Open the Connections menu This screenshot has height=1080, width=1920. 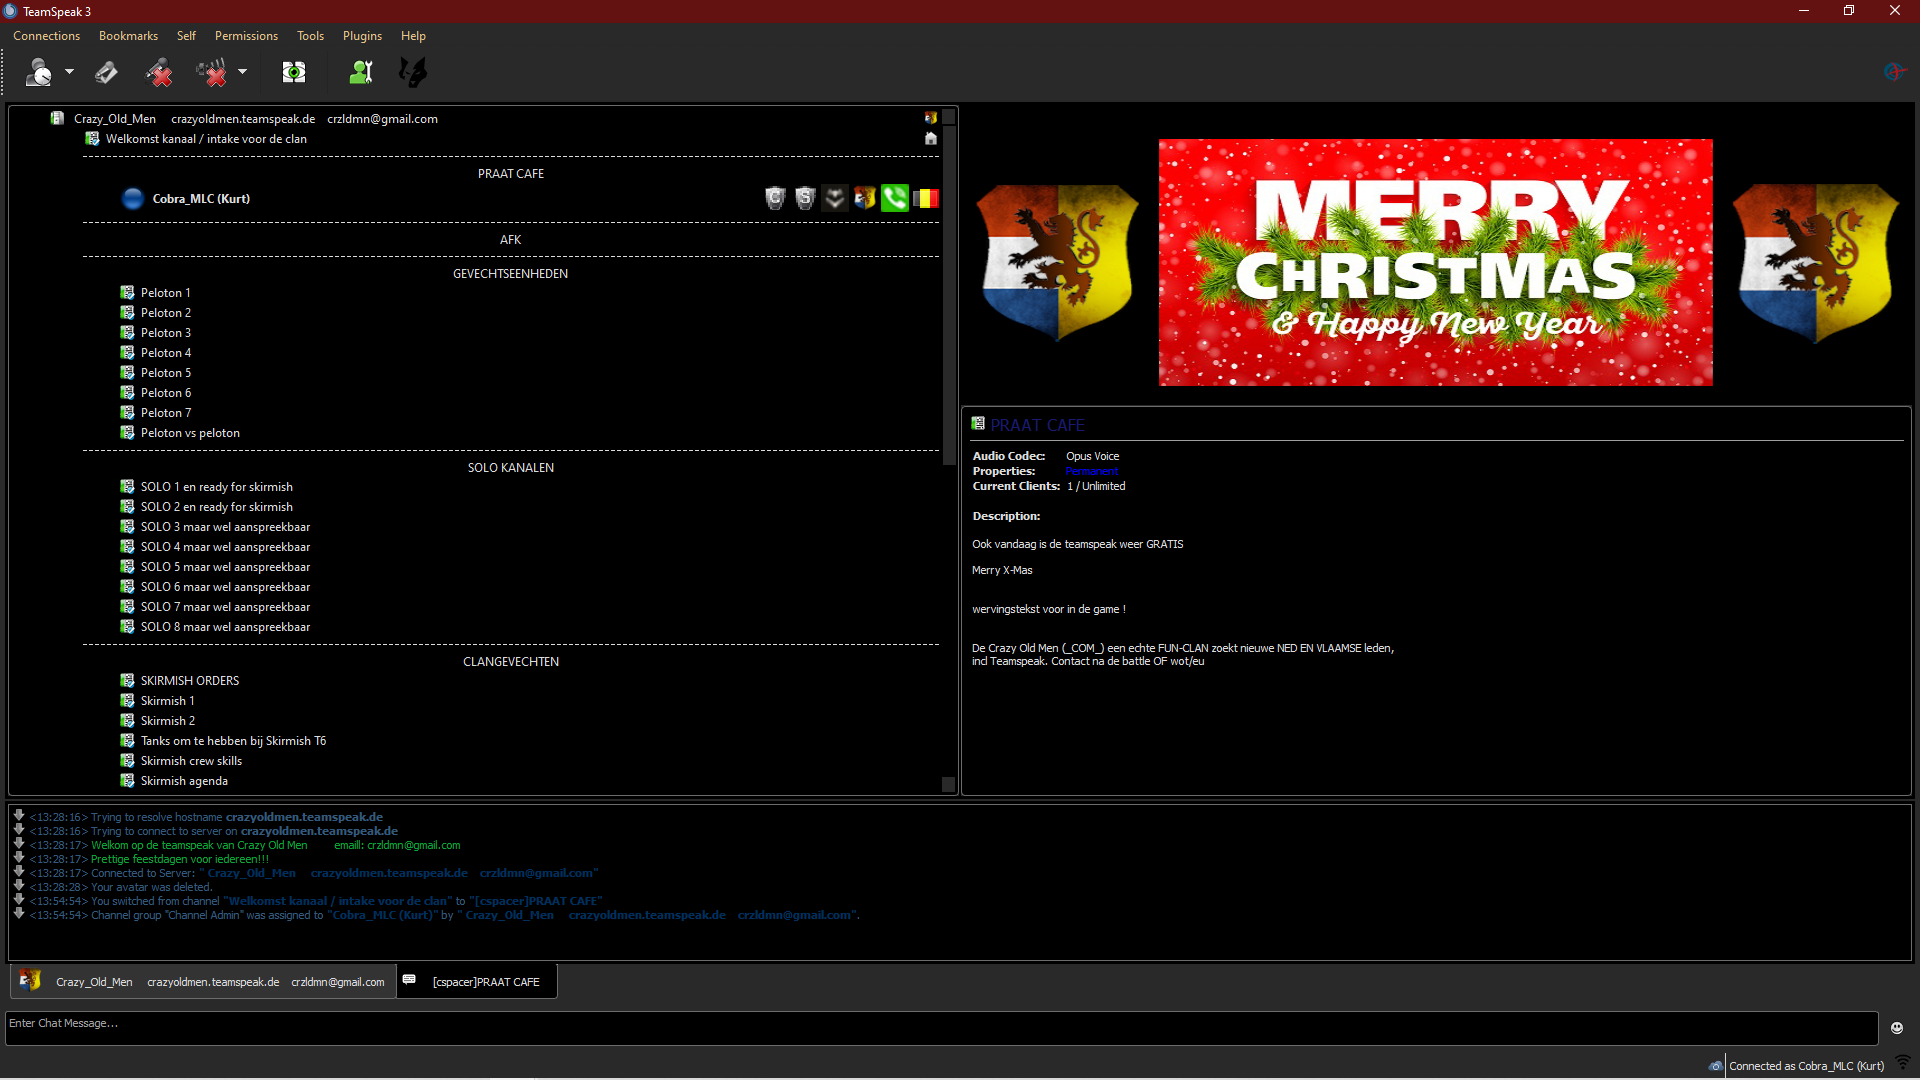pyautogui.click(x=46, y=36)
